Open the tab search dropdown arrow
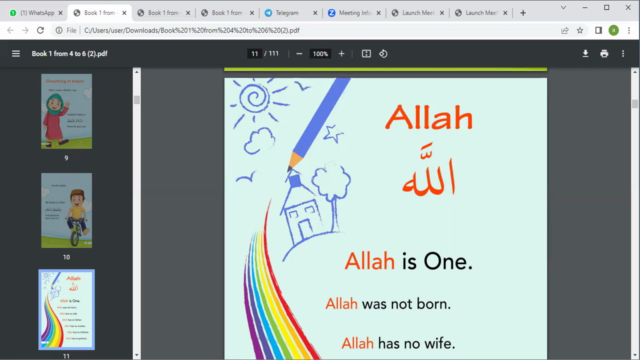The image size is (640, 360). (x=563, y=8)
